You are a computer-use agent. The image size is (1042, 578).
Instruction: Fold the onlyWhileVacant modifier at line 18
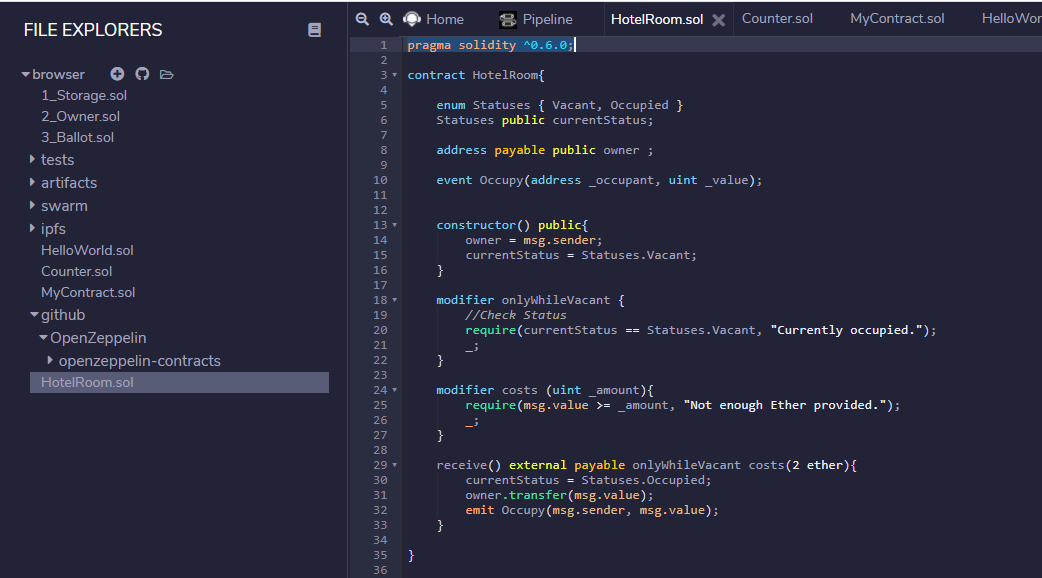395,300
